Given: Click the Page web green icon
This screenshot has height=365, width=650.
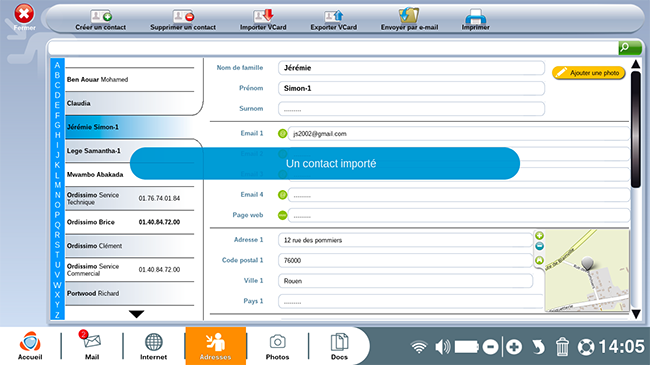Looking at the screenshot, I should pos(282,215).
